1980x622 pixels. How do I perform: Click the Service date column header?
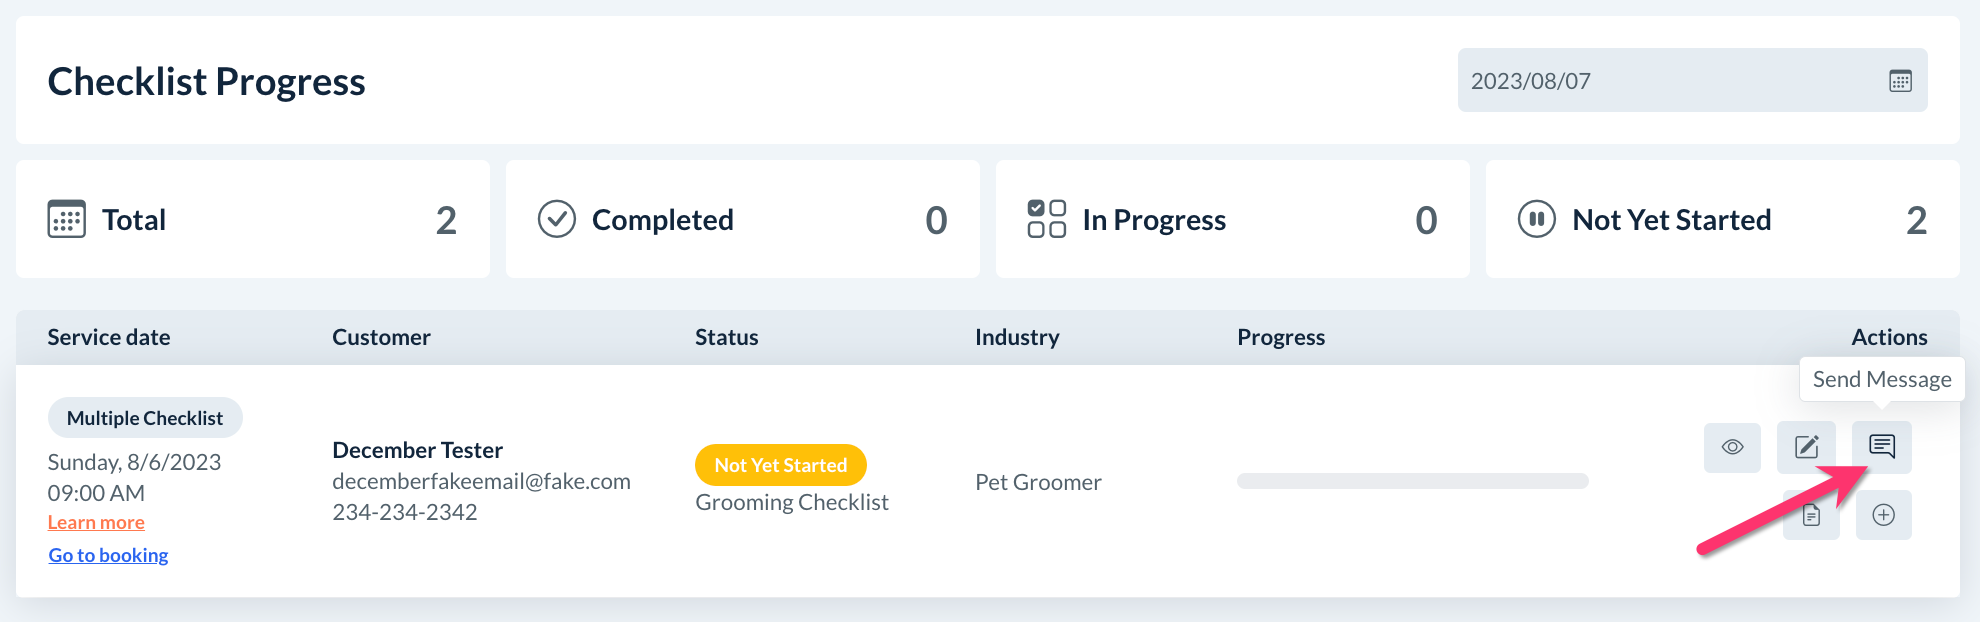[109, 338]
